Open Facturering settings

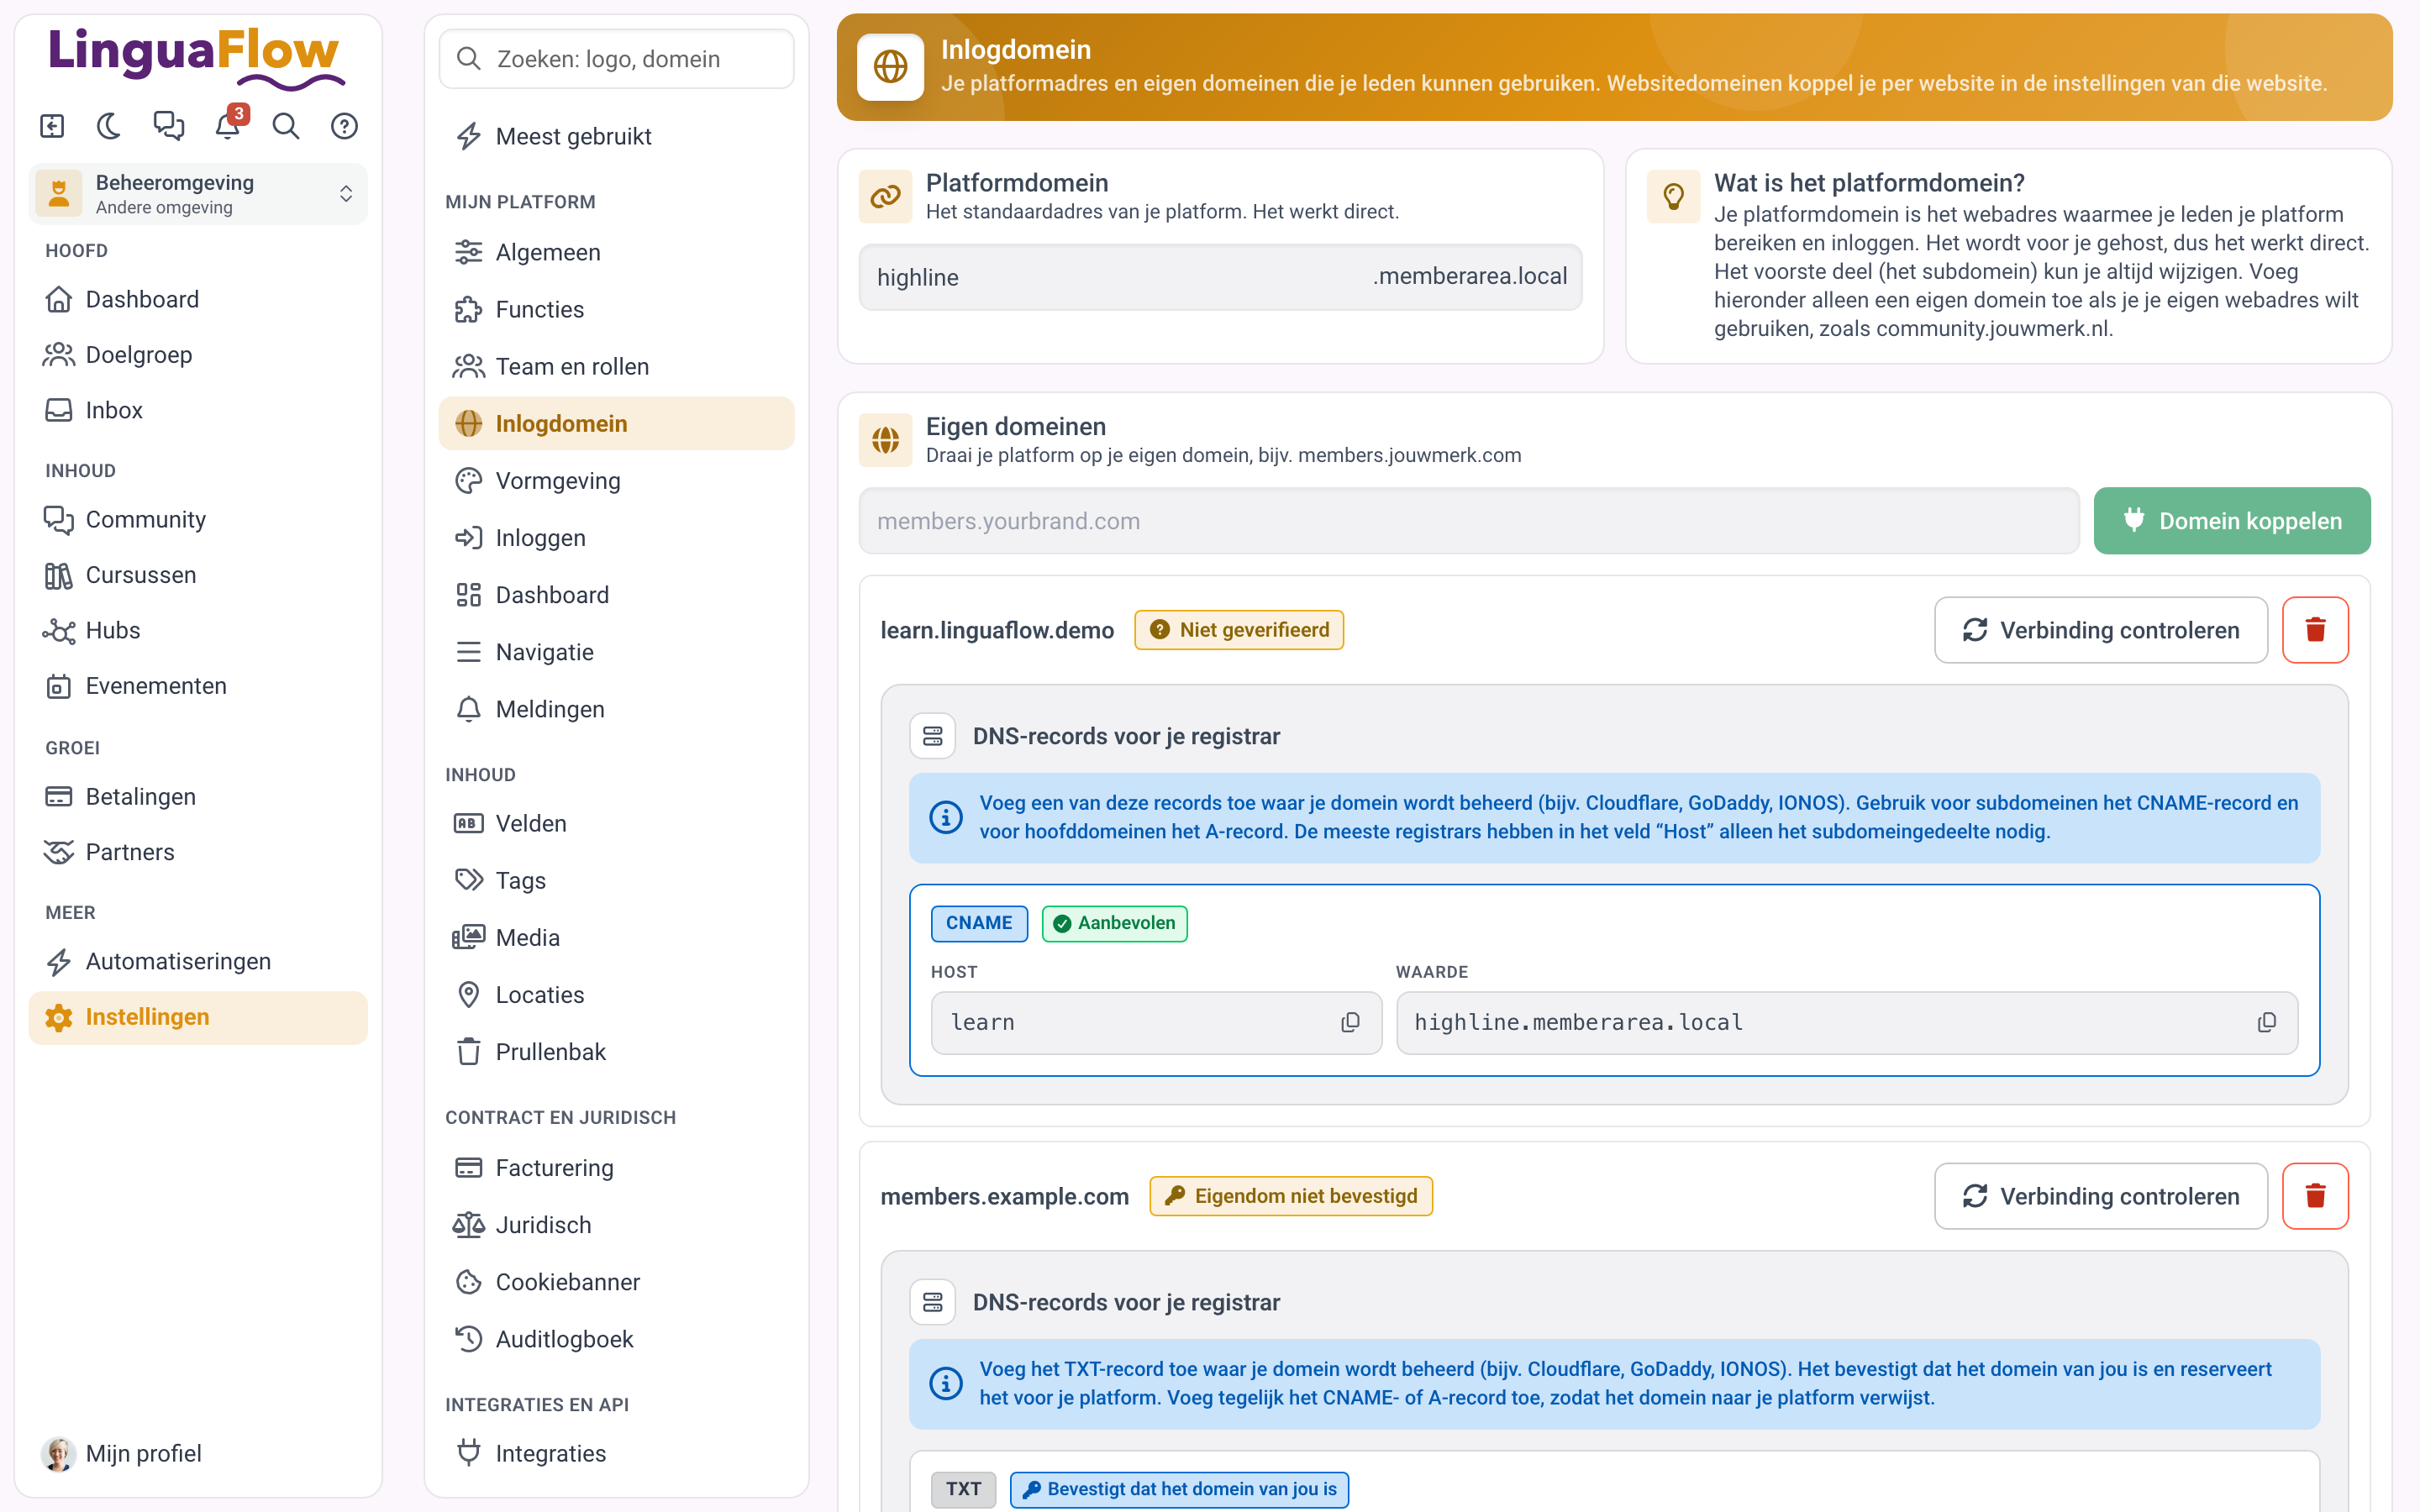point(616,1168)
